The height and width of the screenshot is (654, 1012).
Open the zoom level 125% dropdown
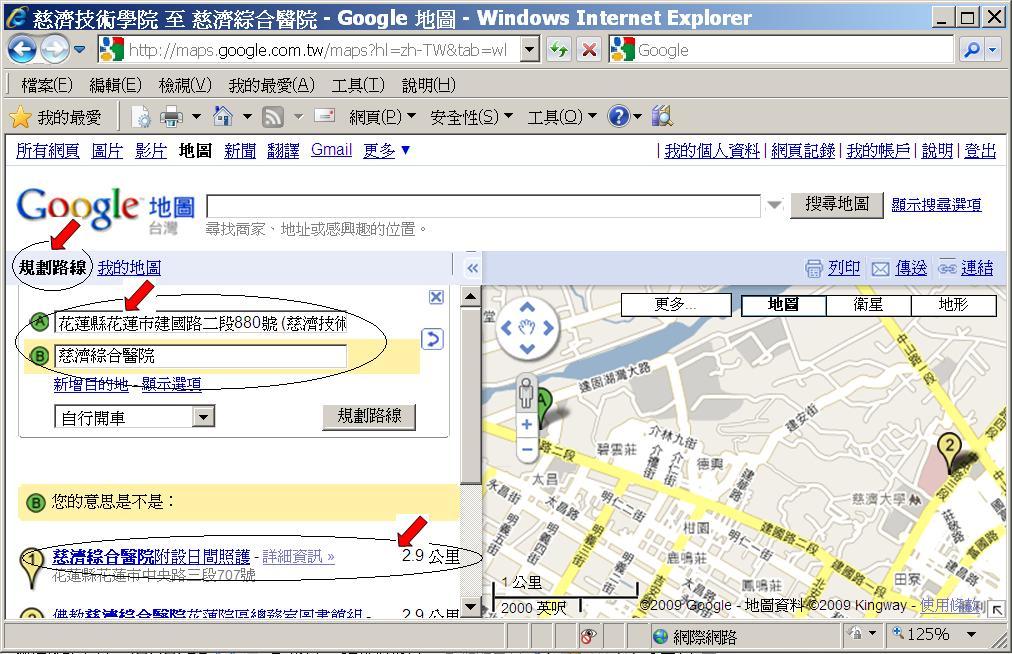[x=971, y=635]
